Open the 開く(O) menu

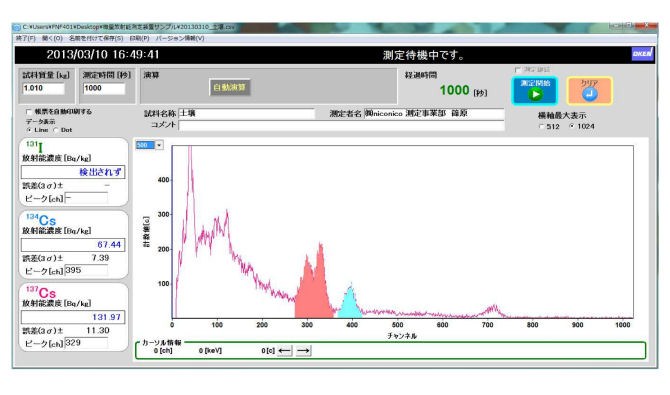52,38
